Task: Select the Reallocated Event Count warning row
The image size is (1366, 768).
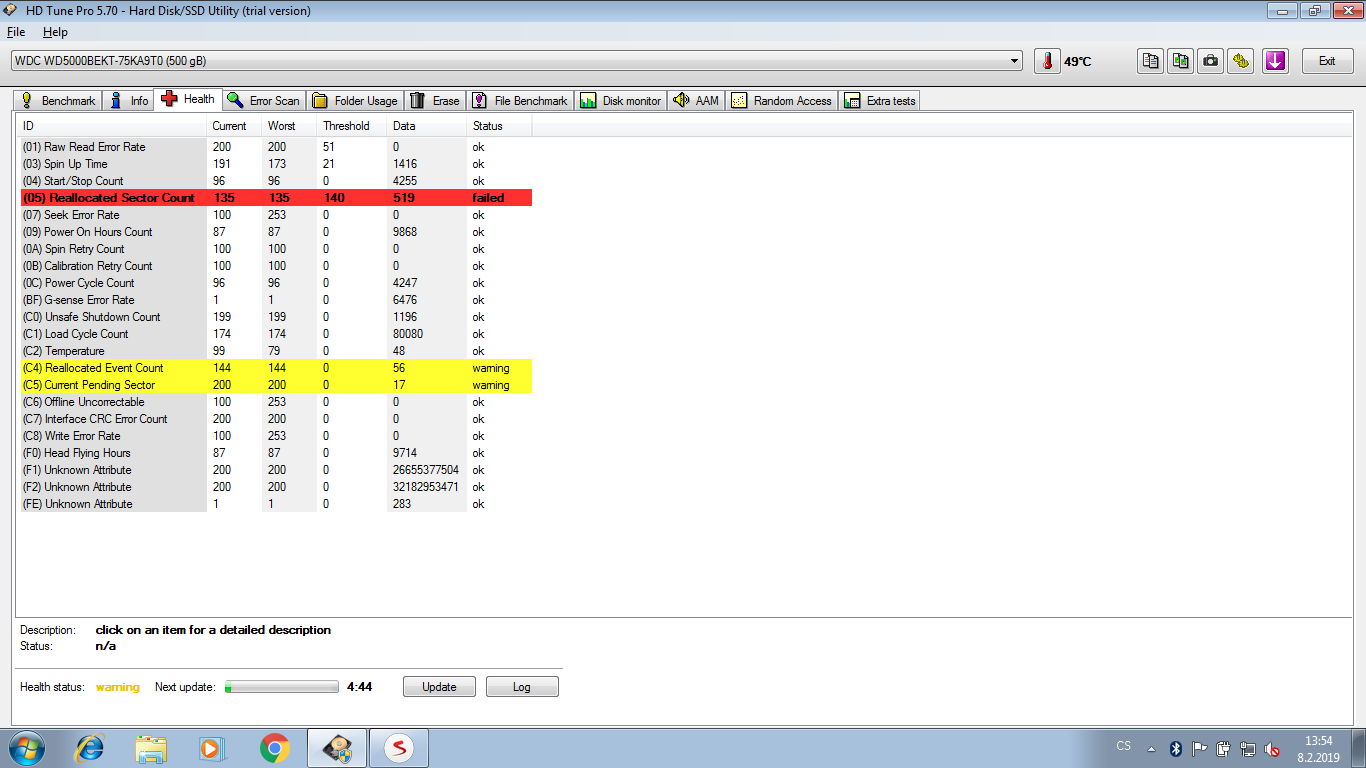Action: tap(274, 368)
